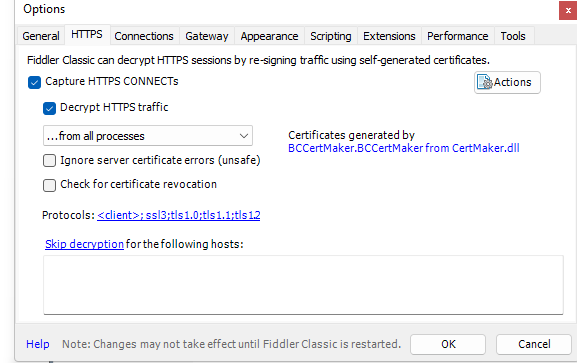Uncheck Capture HTTPS CONNECTs
The image size is (577, 363).
34,82
